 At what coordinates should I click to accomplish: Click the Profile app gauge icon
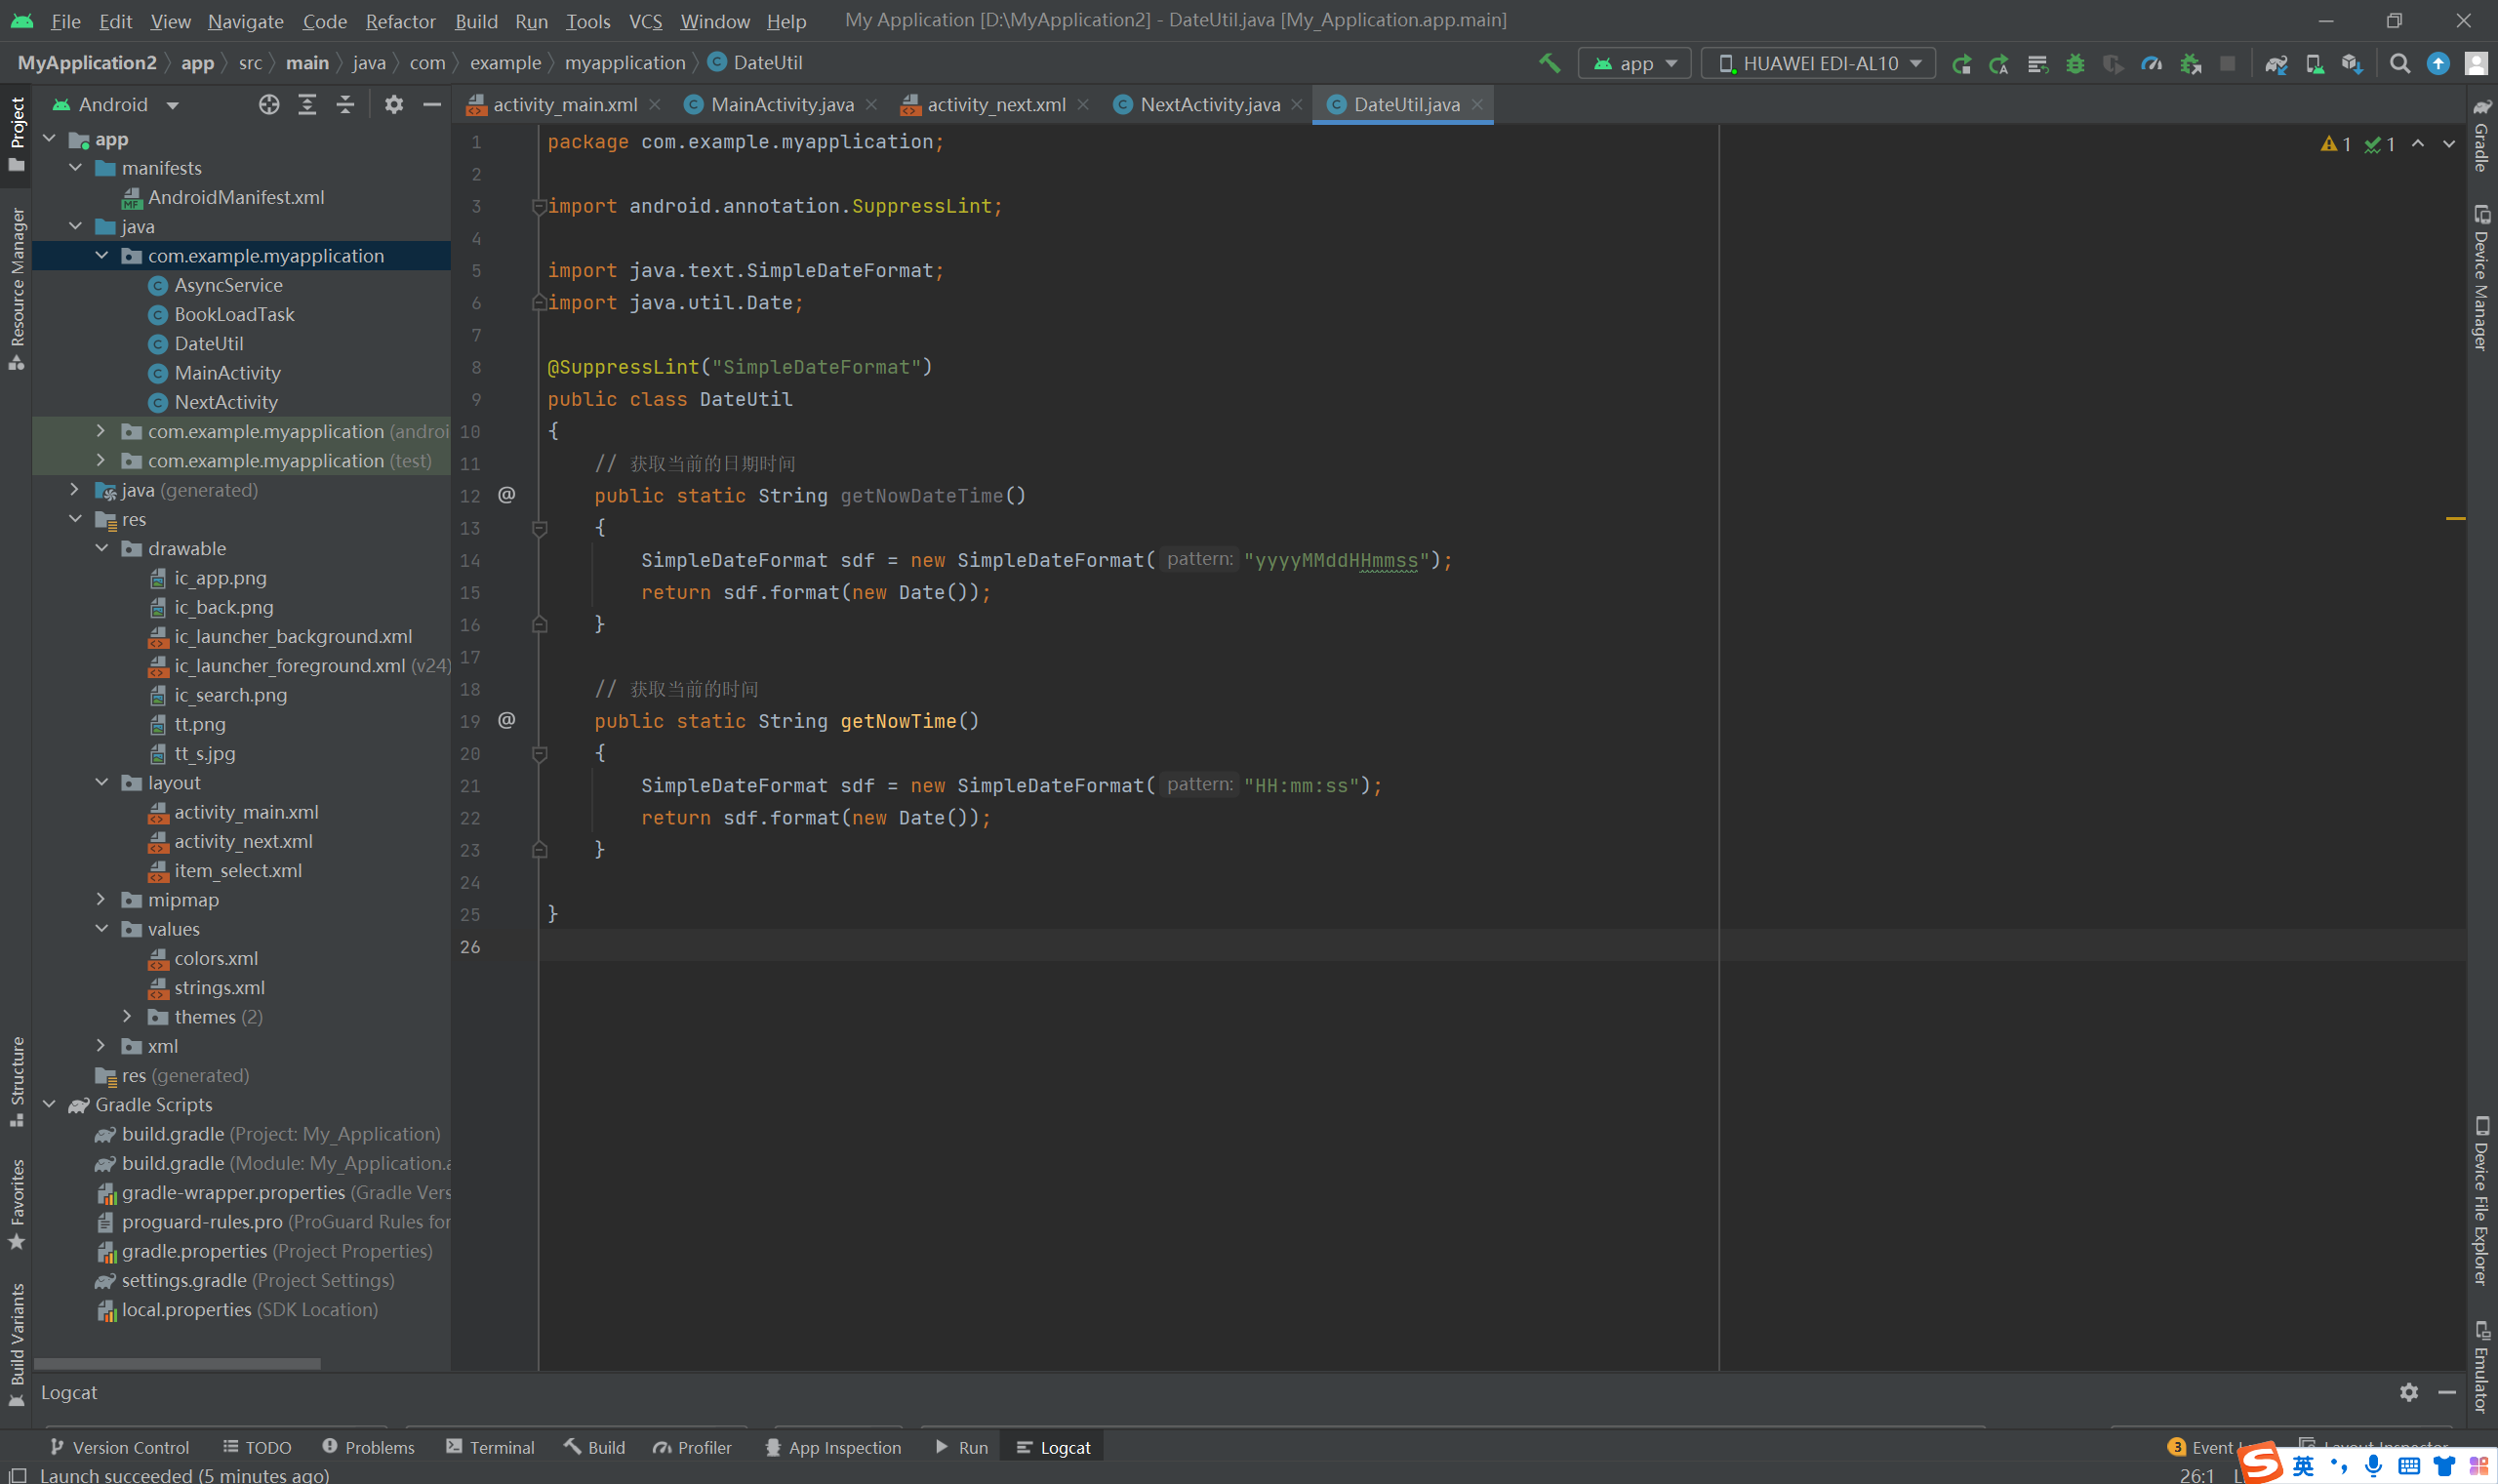2151,63
